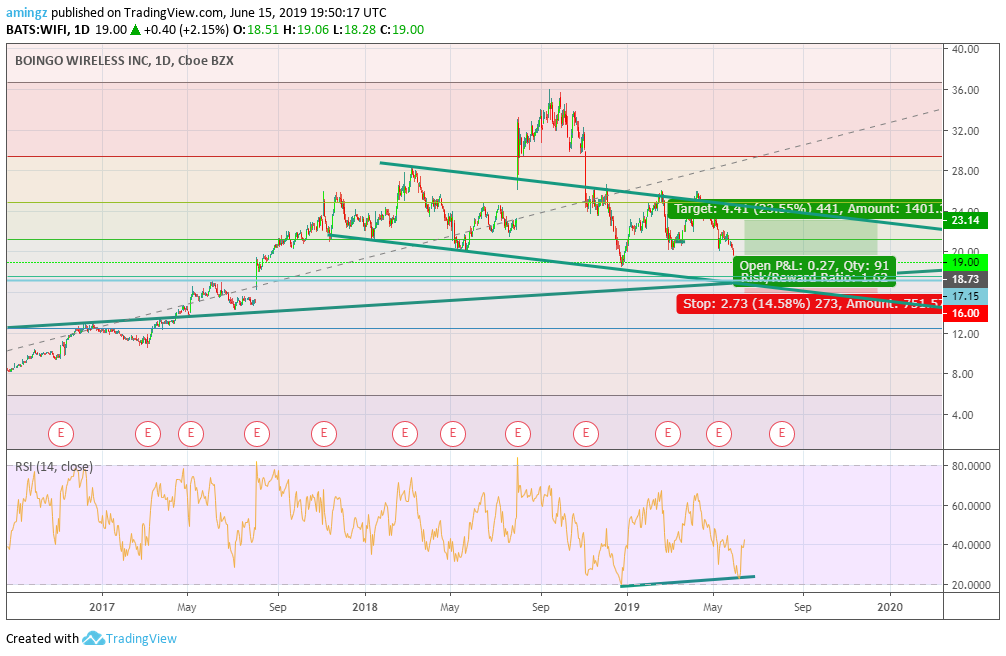Click the 2019 label on the time axis

627,607
